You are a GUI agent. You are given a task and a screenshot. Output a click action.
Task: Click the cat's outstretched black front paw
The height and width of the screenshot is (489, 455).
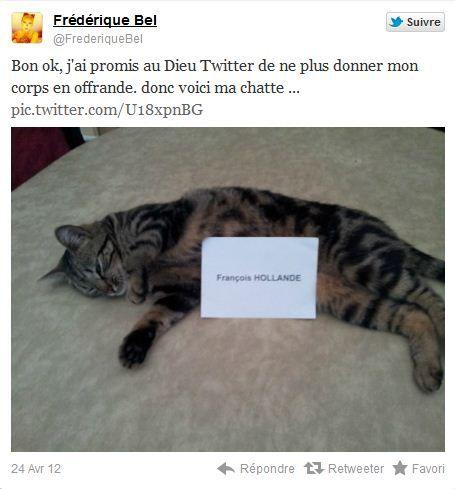click(136, 347)
